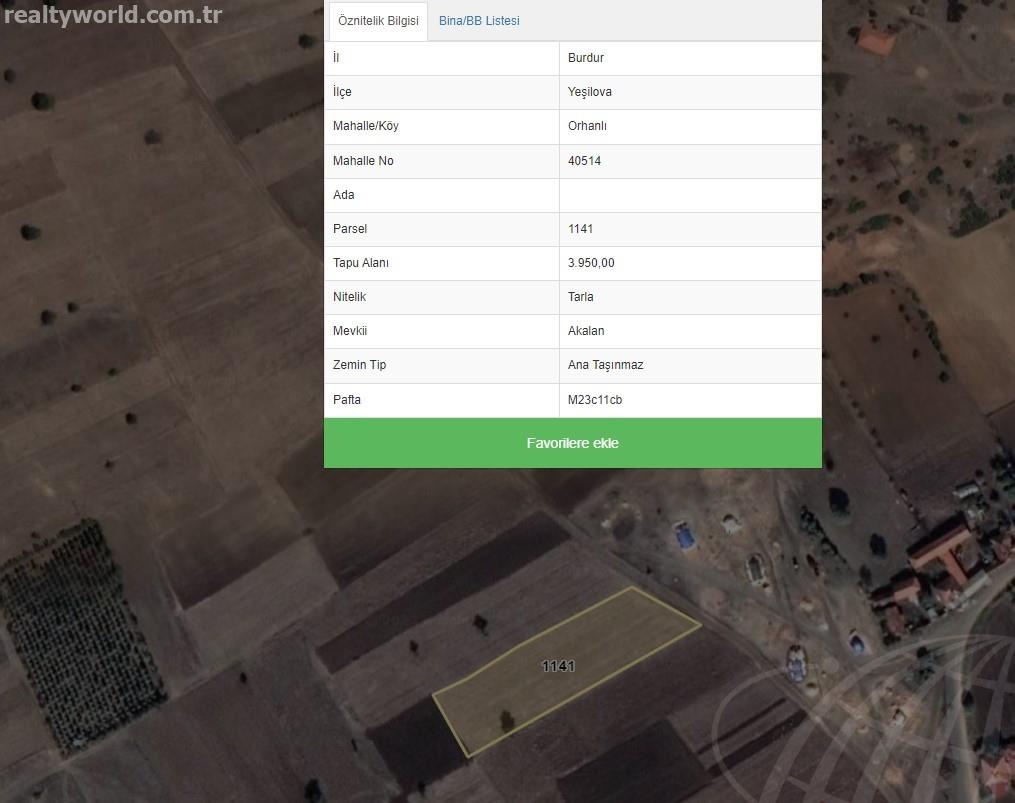Click the Favorilere ekle button

572,443
